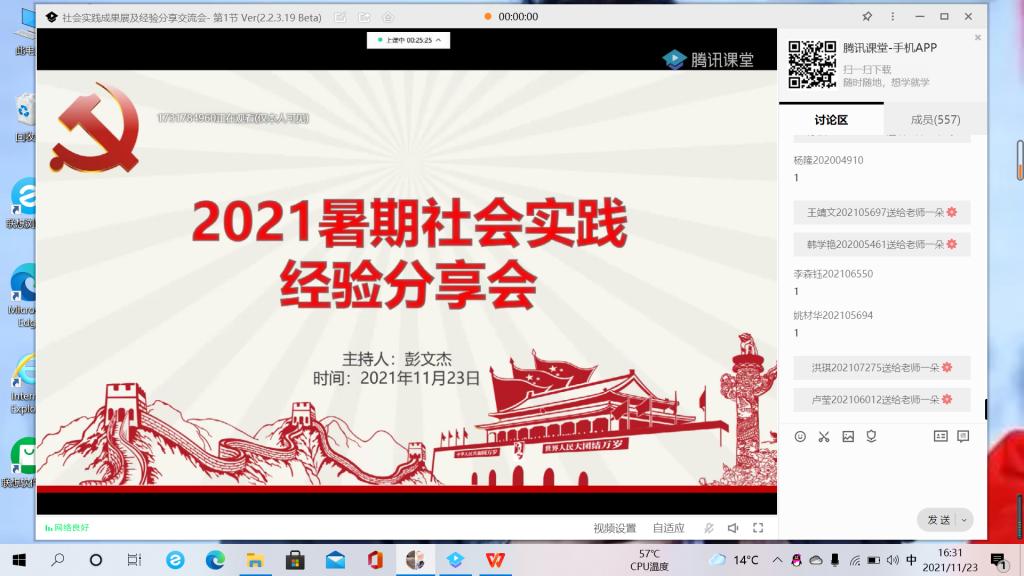Collapse the 上课中 class timer bar
The image size is (1024, 576).
[x=437, y=40]
